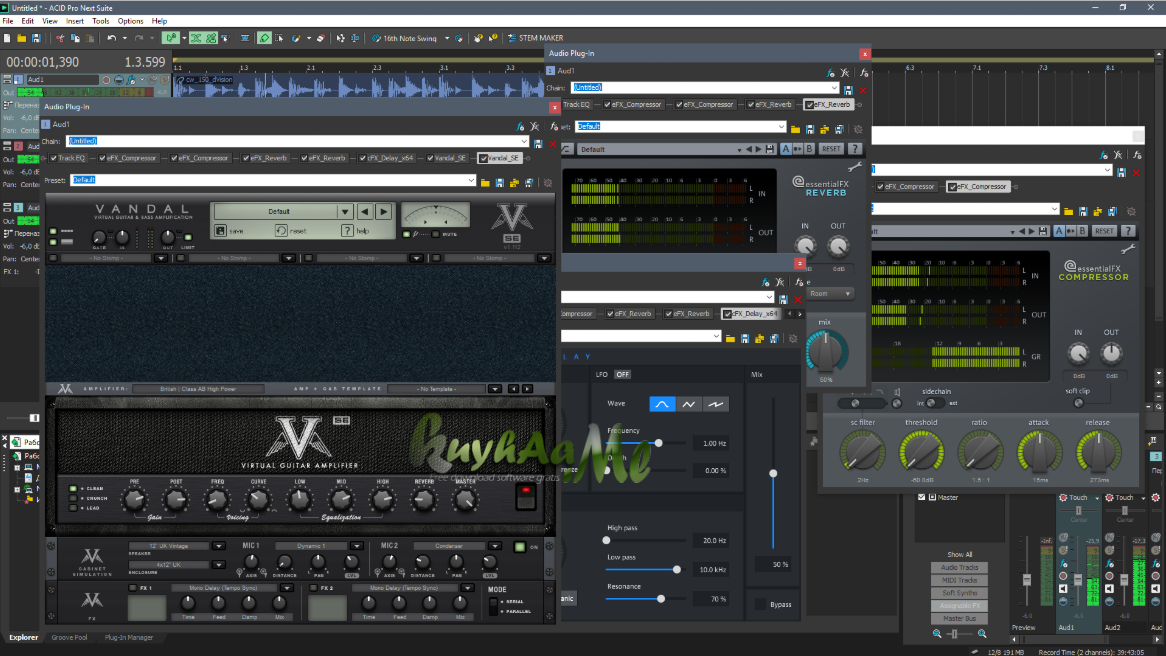Enable Bypass checkbox in delay plug-in
This screenshot has width=1166, height=656.
[x=760, y=604]
